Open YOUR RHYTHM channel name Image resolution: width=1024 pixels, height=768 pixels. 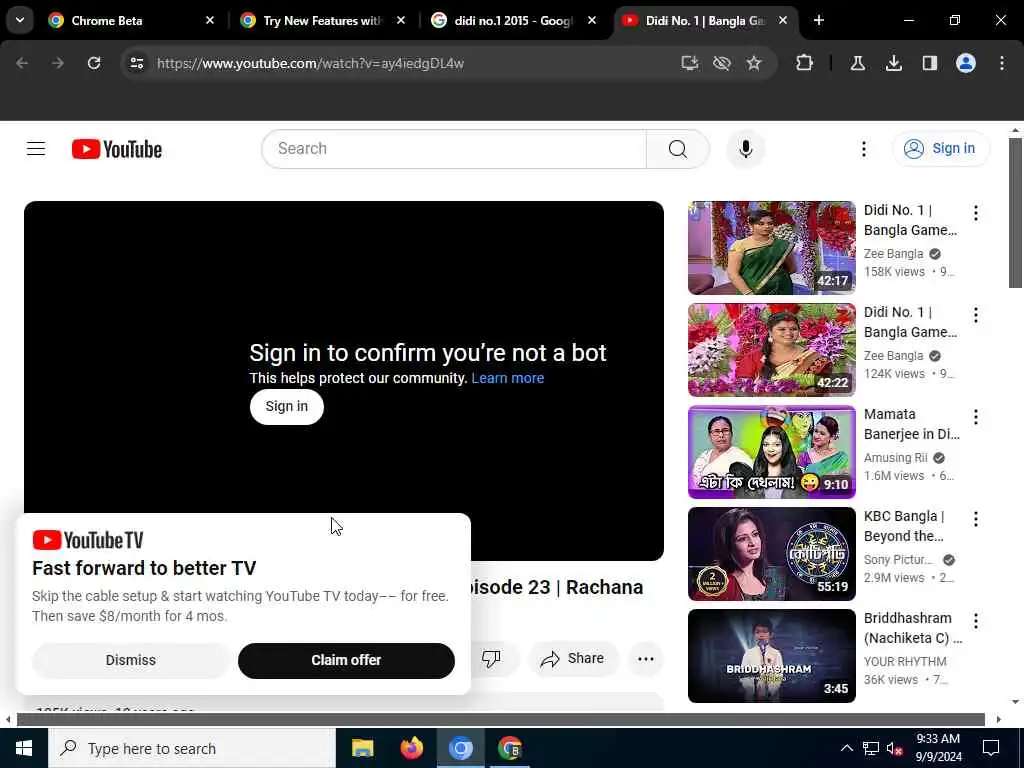905,662
